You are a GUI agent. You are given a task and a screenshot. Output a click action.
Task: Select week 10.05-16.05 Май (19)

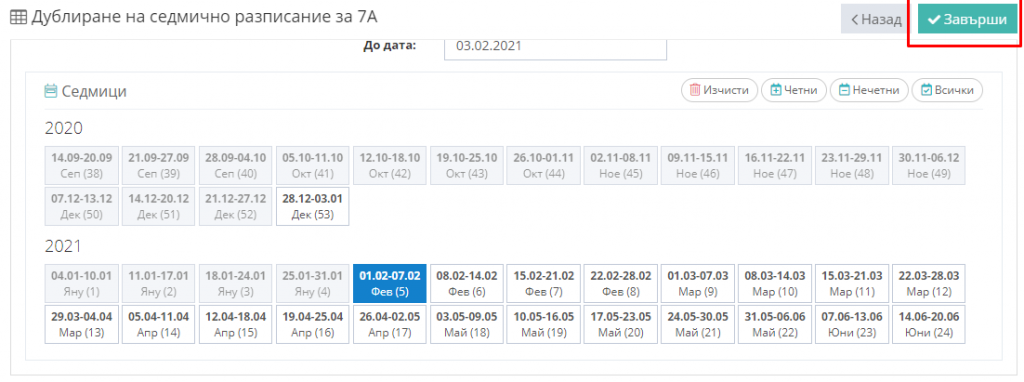543,324
